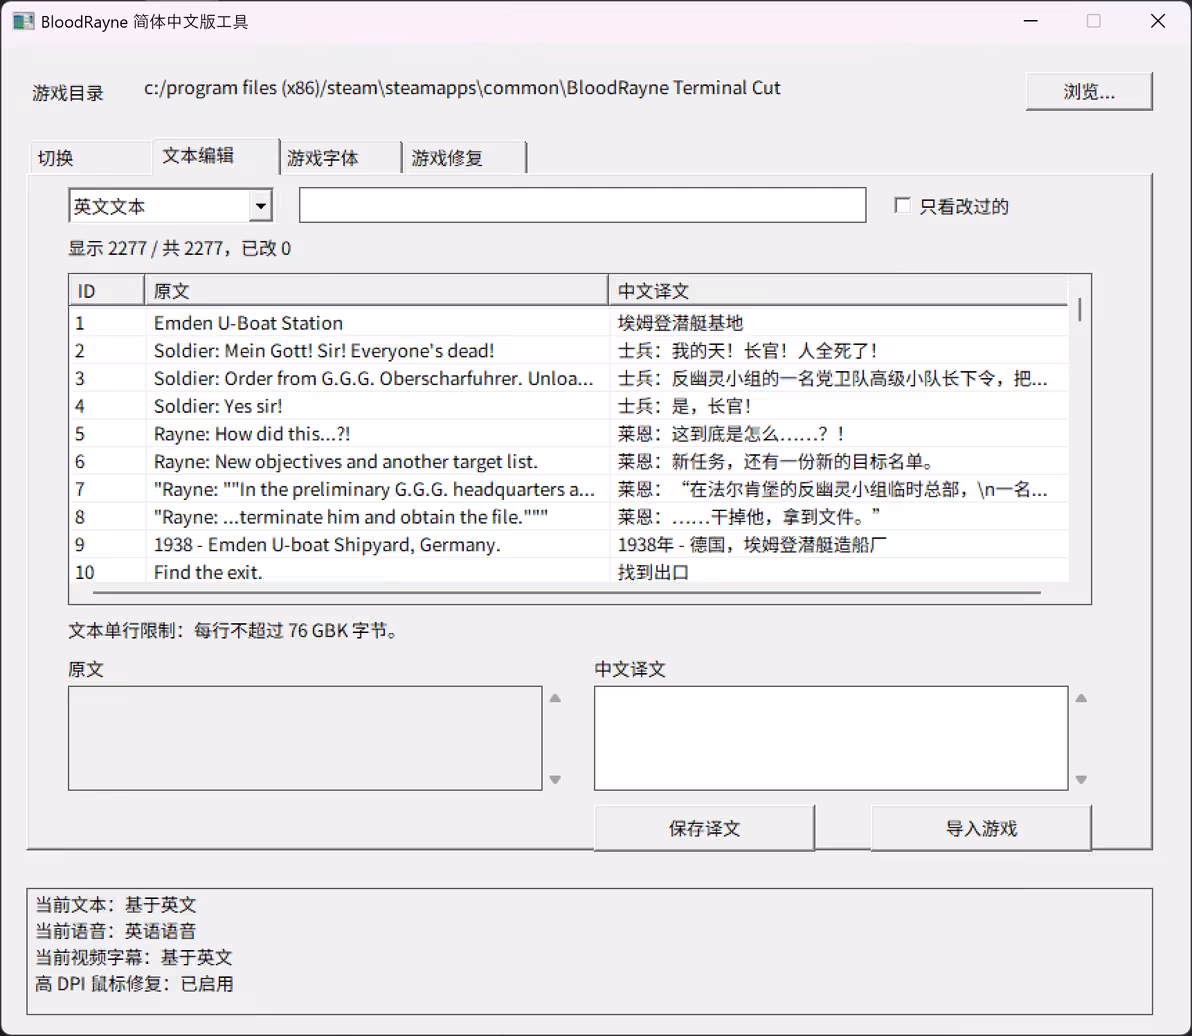Image resolution: width=1192 pixels, height=1036 pixels.
Task: Click down arrow beside 原文 text box
Action: click(555, 780)
